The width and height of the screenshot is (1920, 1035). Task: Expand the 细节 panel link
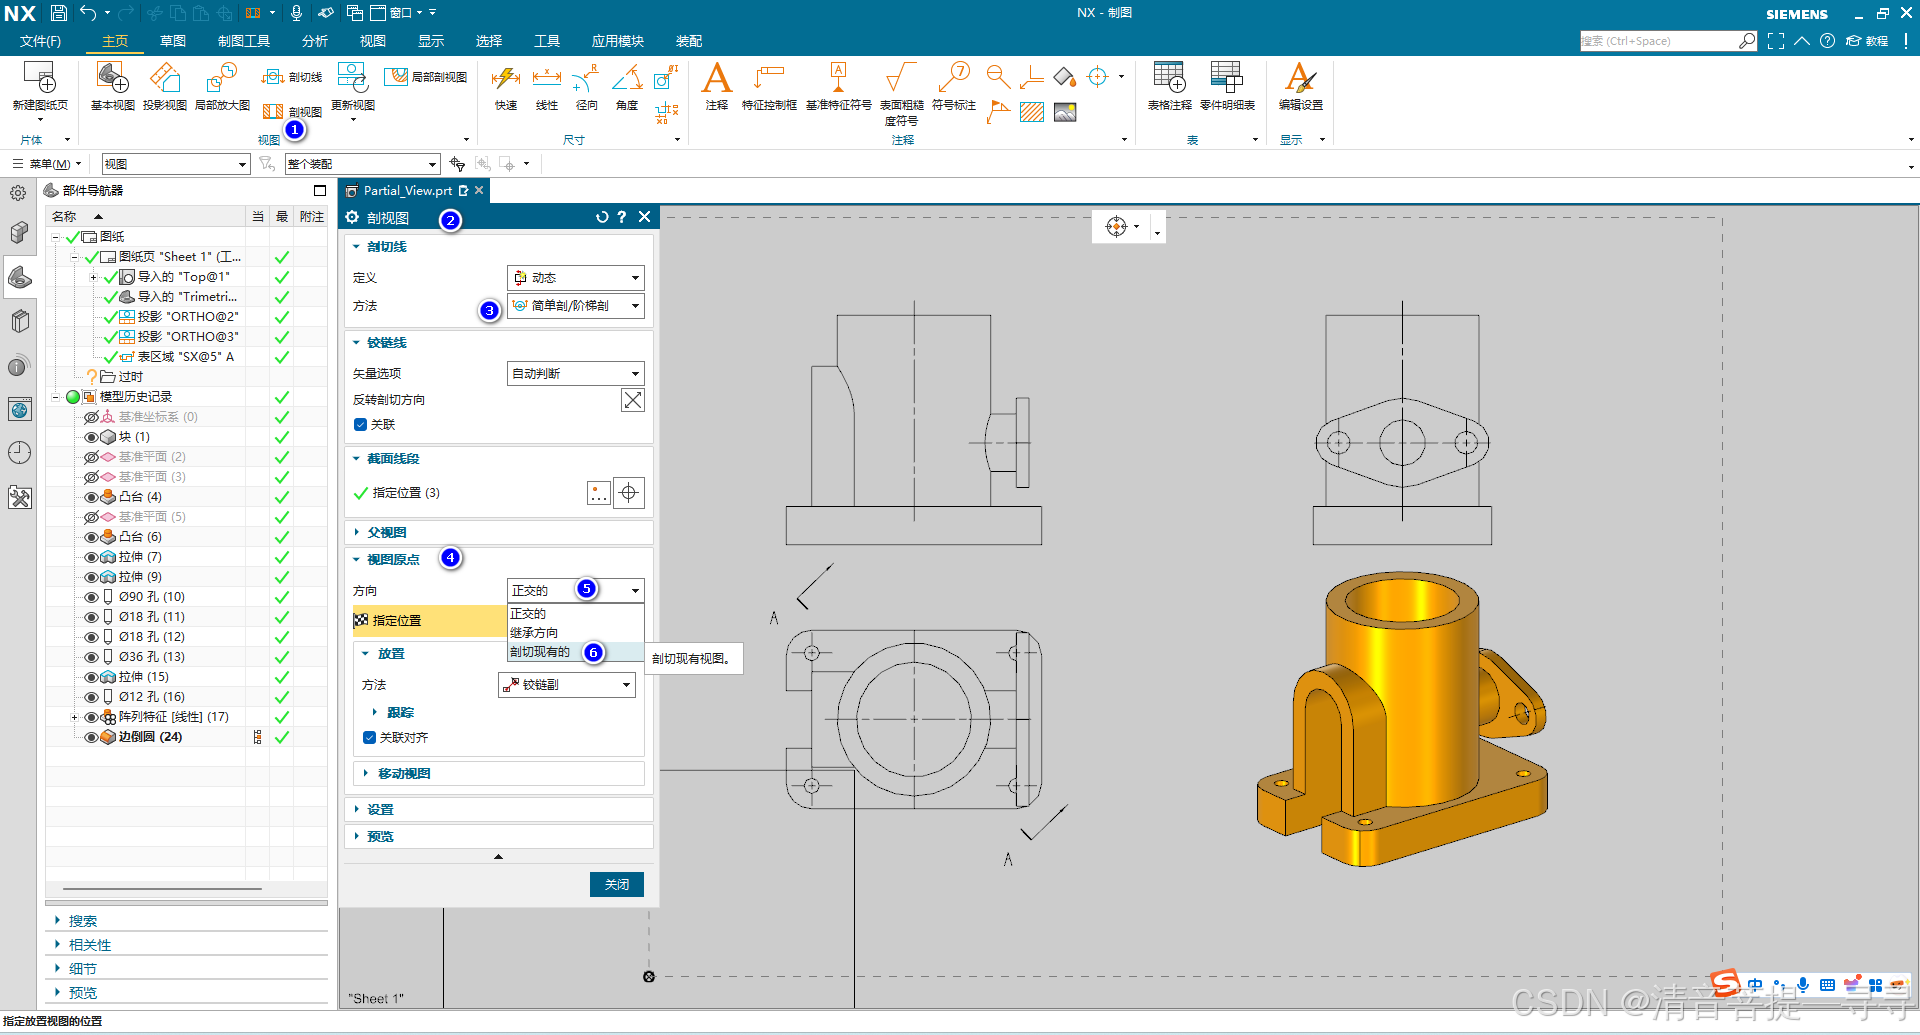pos(83,969)
